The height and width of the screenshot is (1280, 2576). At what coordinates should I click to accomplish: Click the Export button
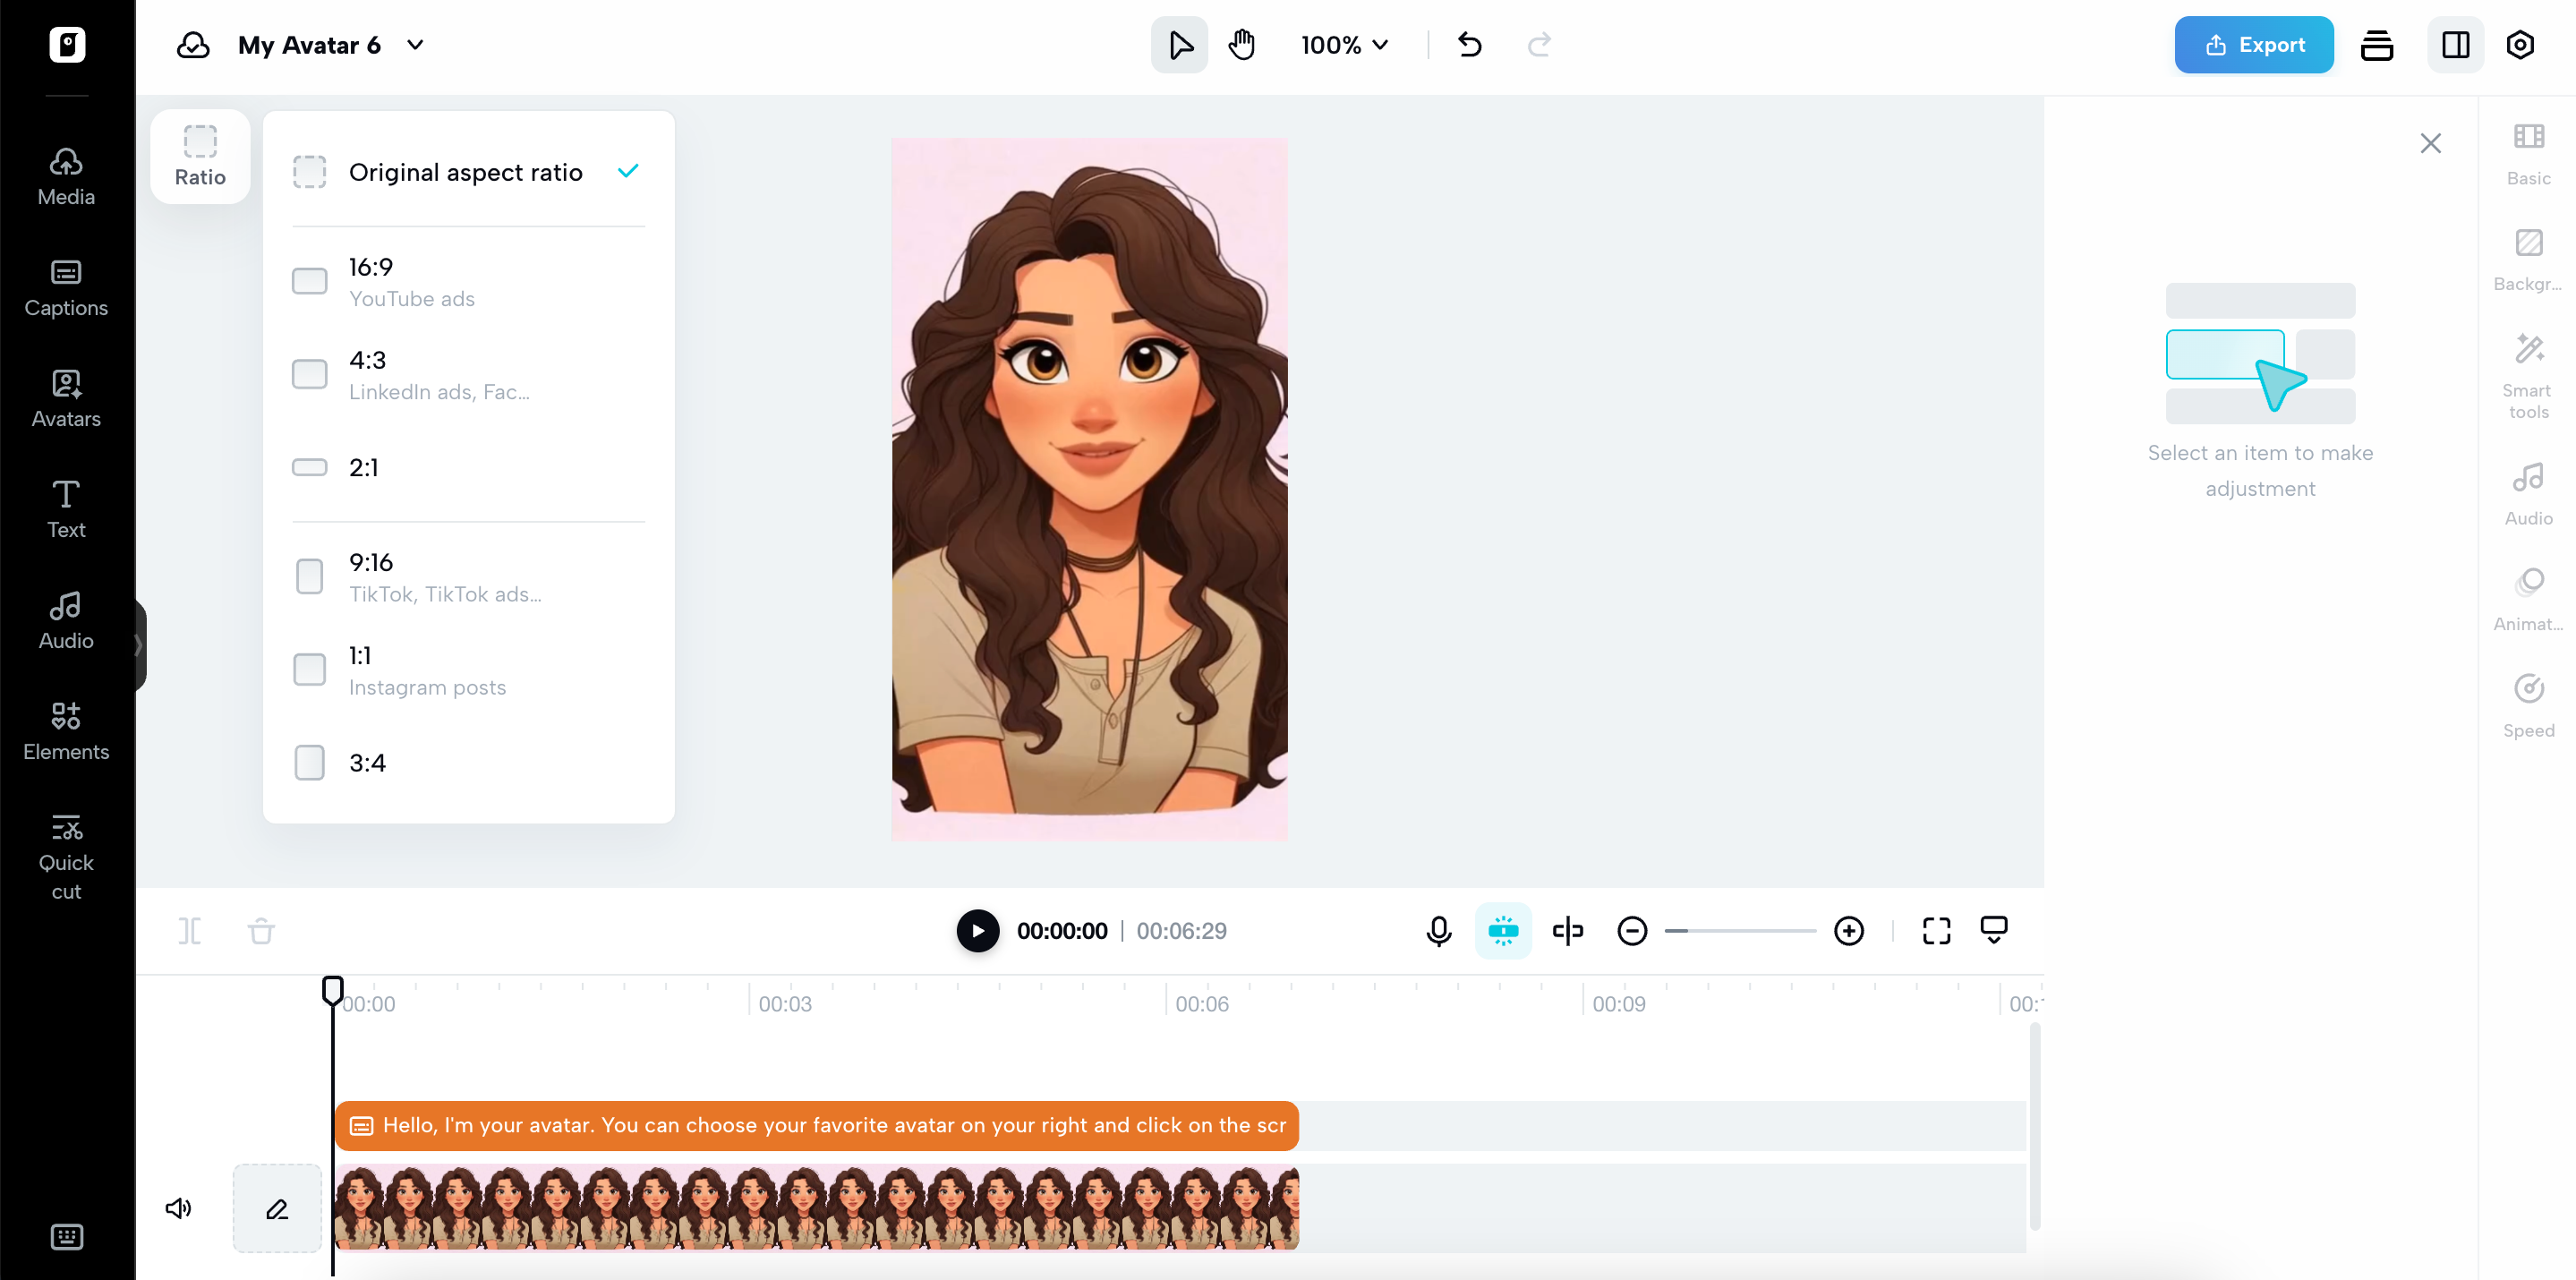(x=2253, y=44)
